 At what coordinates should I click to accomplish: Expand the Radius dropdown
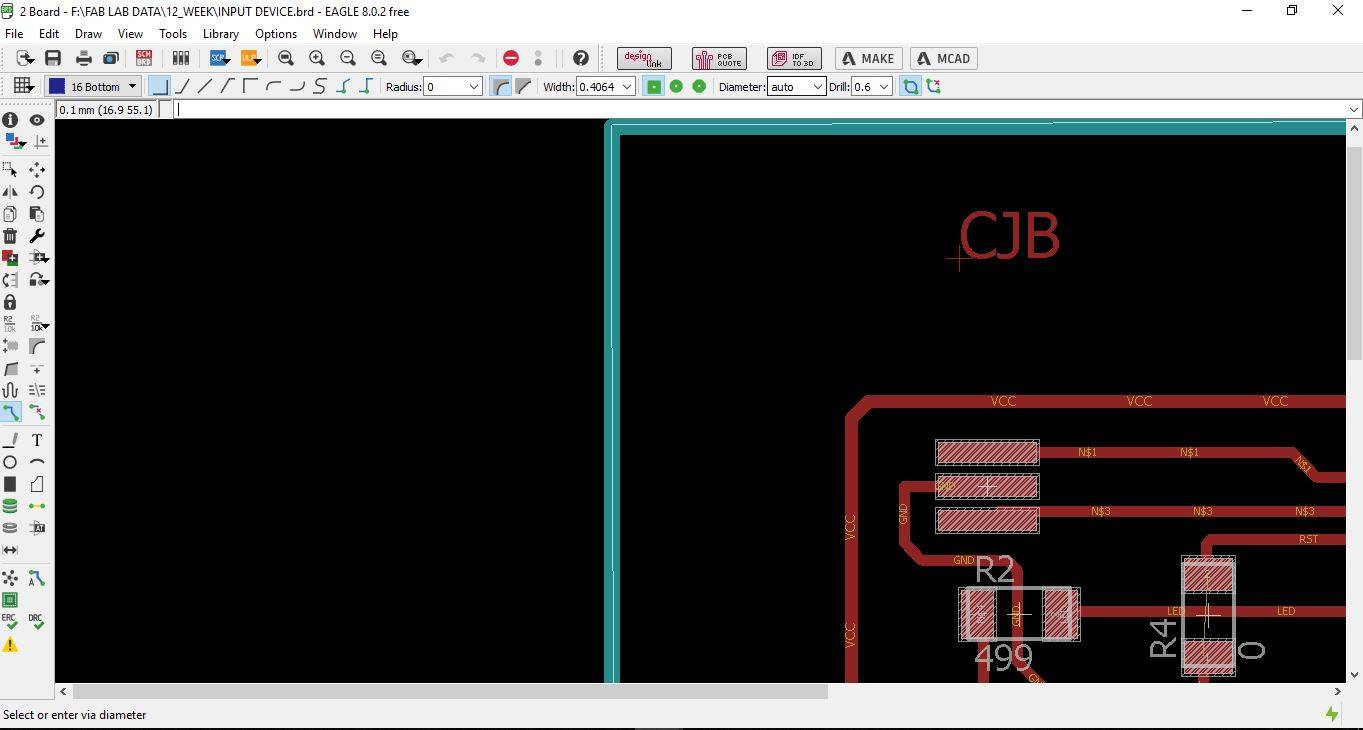pos(474,87)
